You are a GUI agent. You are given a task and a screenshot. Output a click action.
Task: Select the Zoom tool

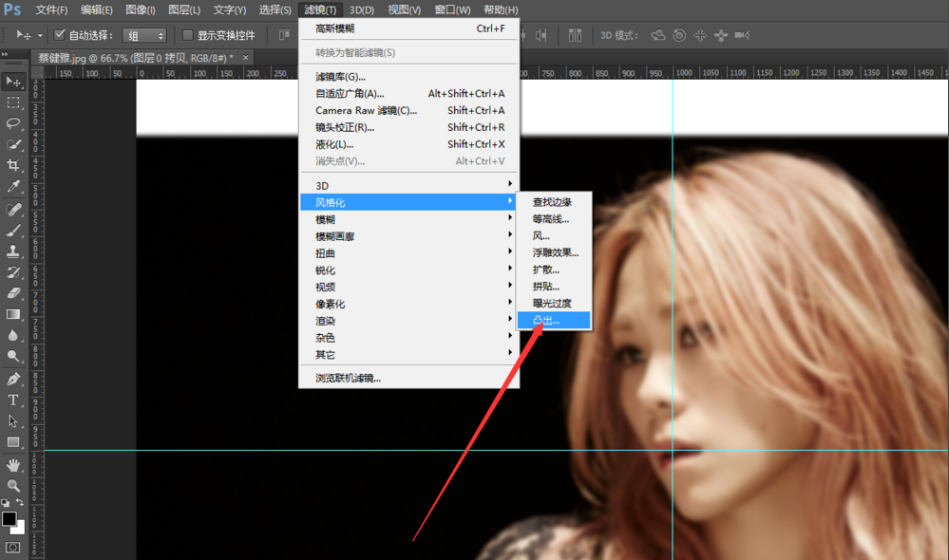(13, 486)
